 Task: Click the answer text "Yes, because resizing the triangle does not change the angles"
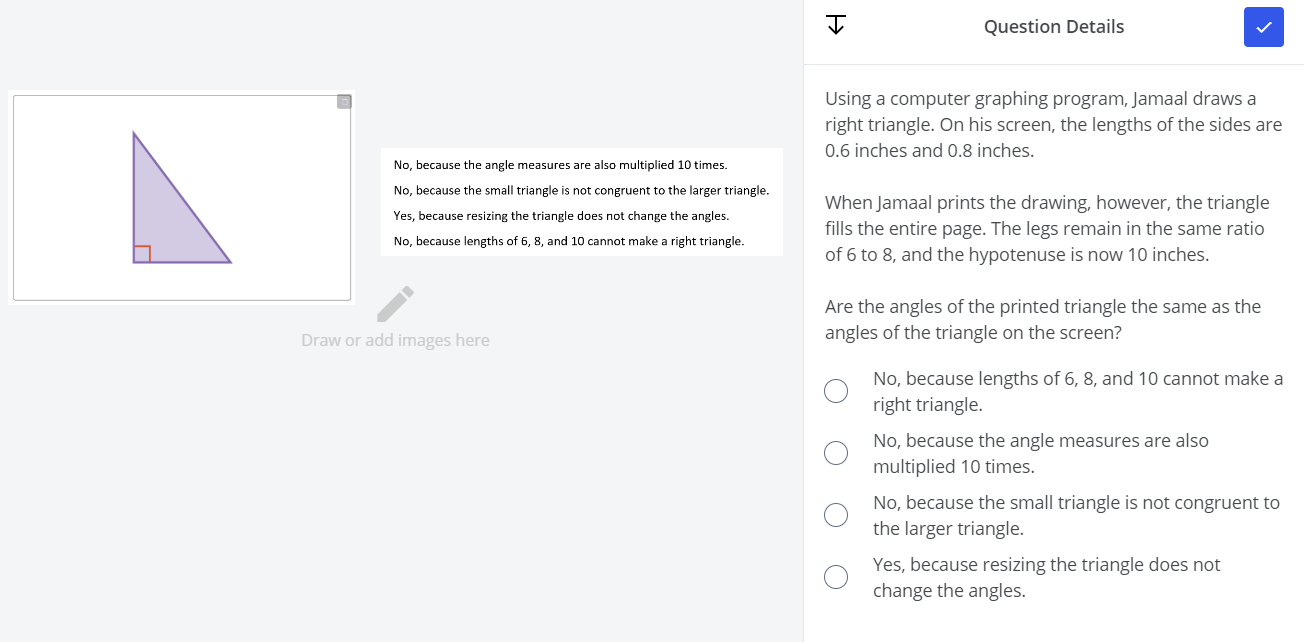point(1046,577)
